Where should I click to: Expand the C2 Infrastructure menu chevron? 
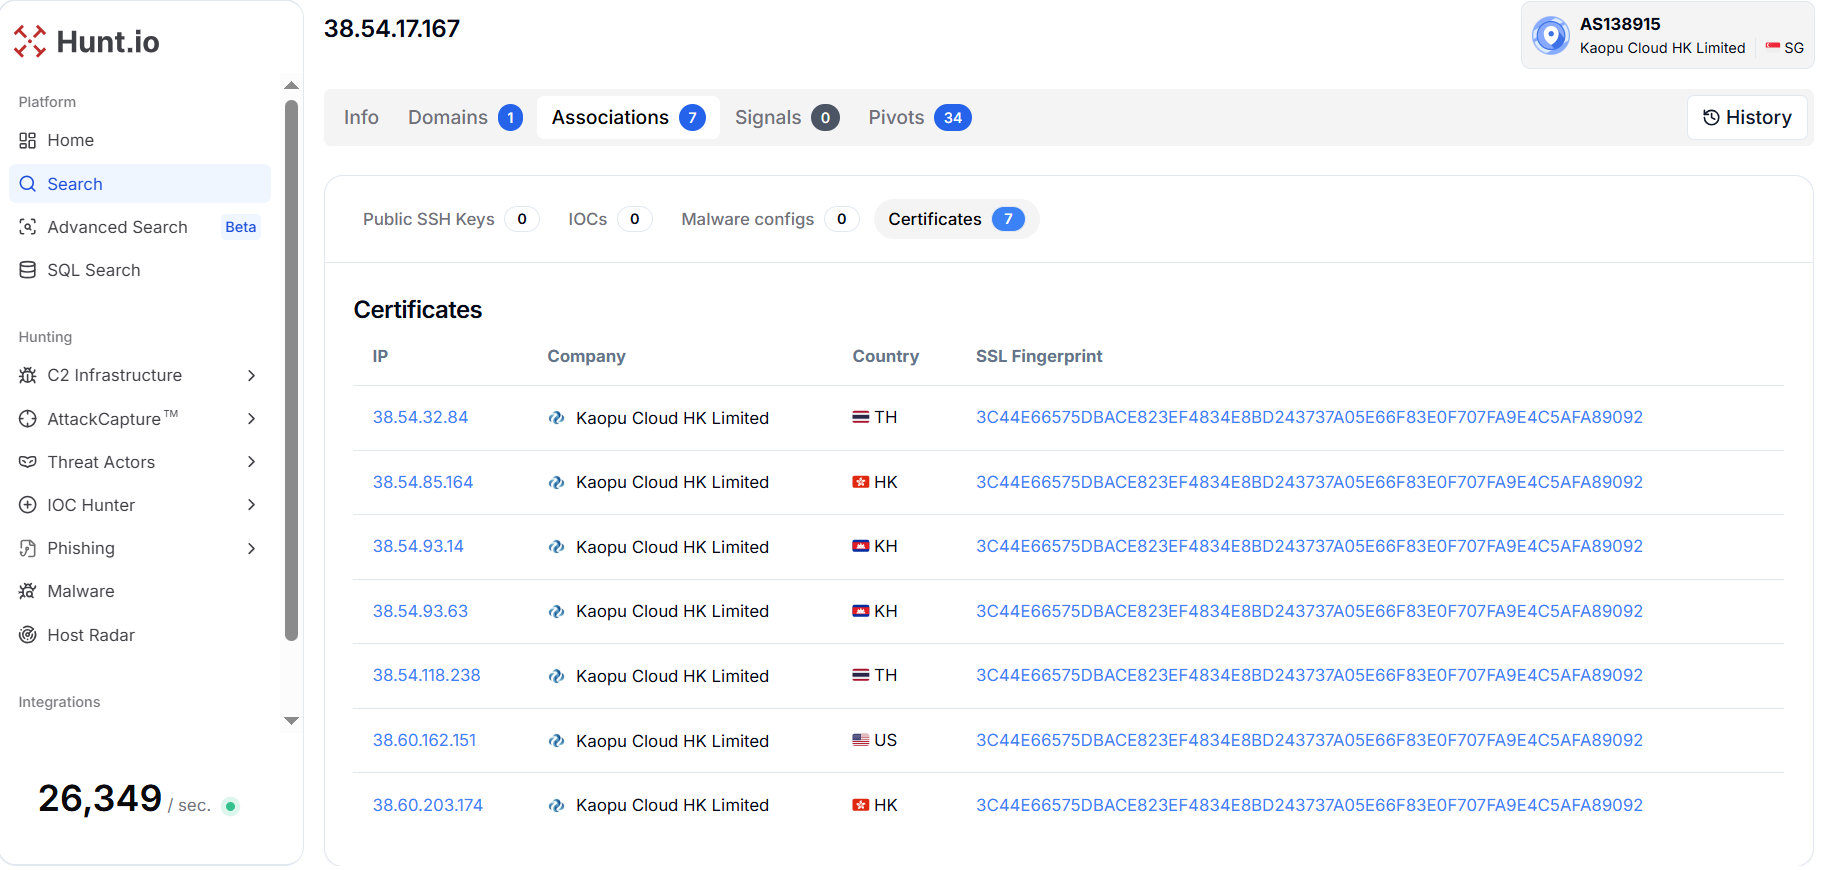[251, 375]
